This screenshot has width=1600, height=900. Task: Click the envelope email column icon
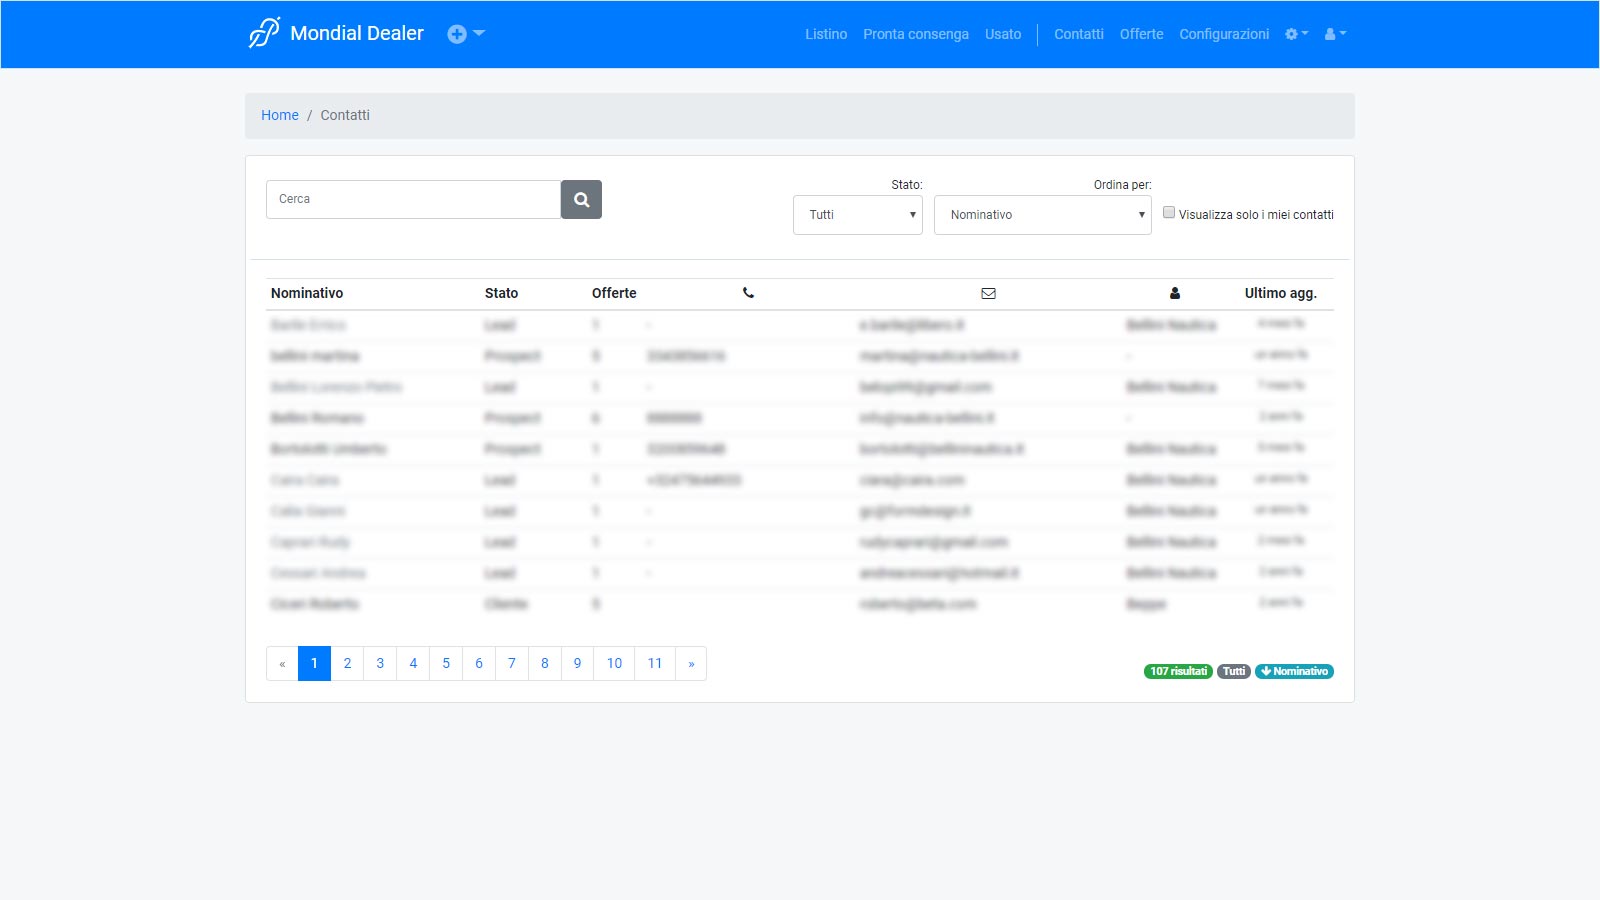[x=988, y=293]
